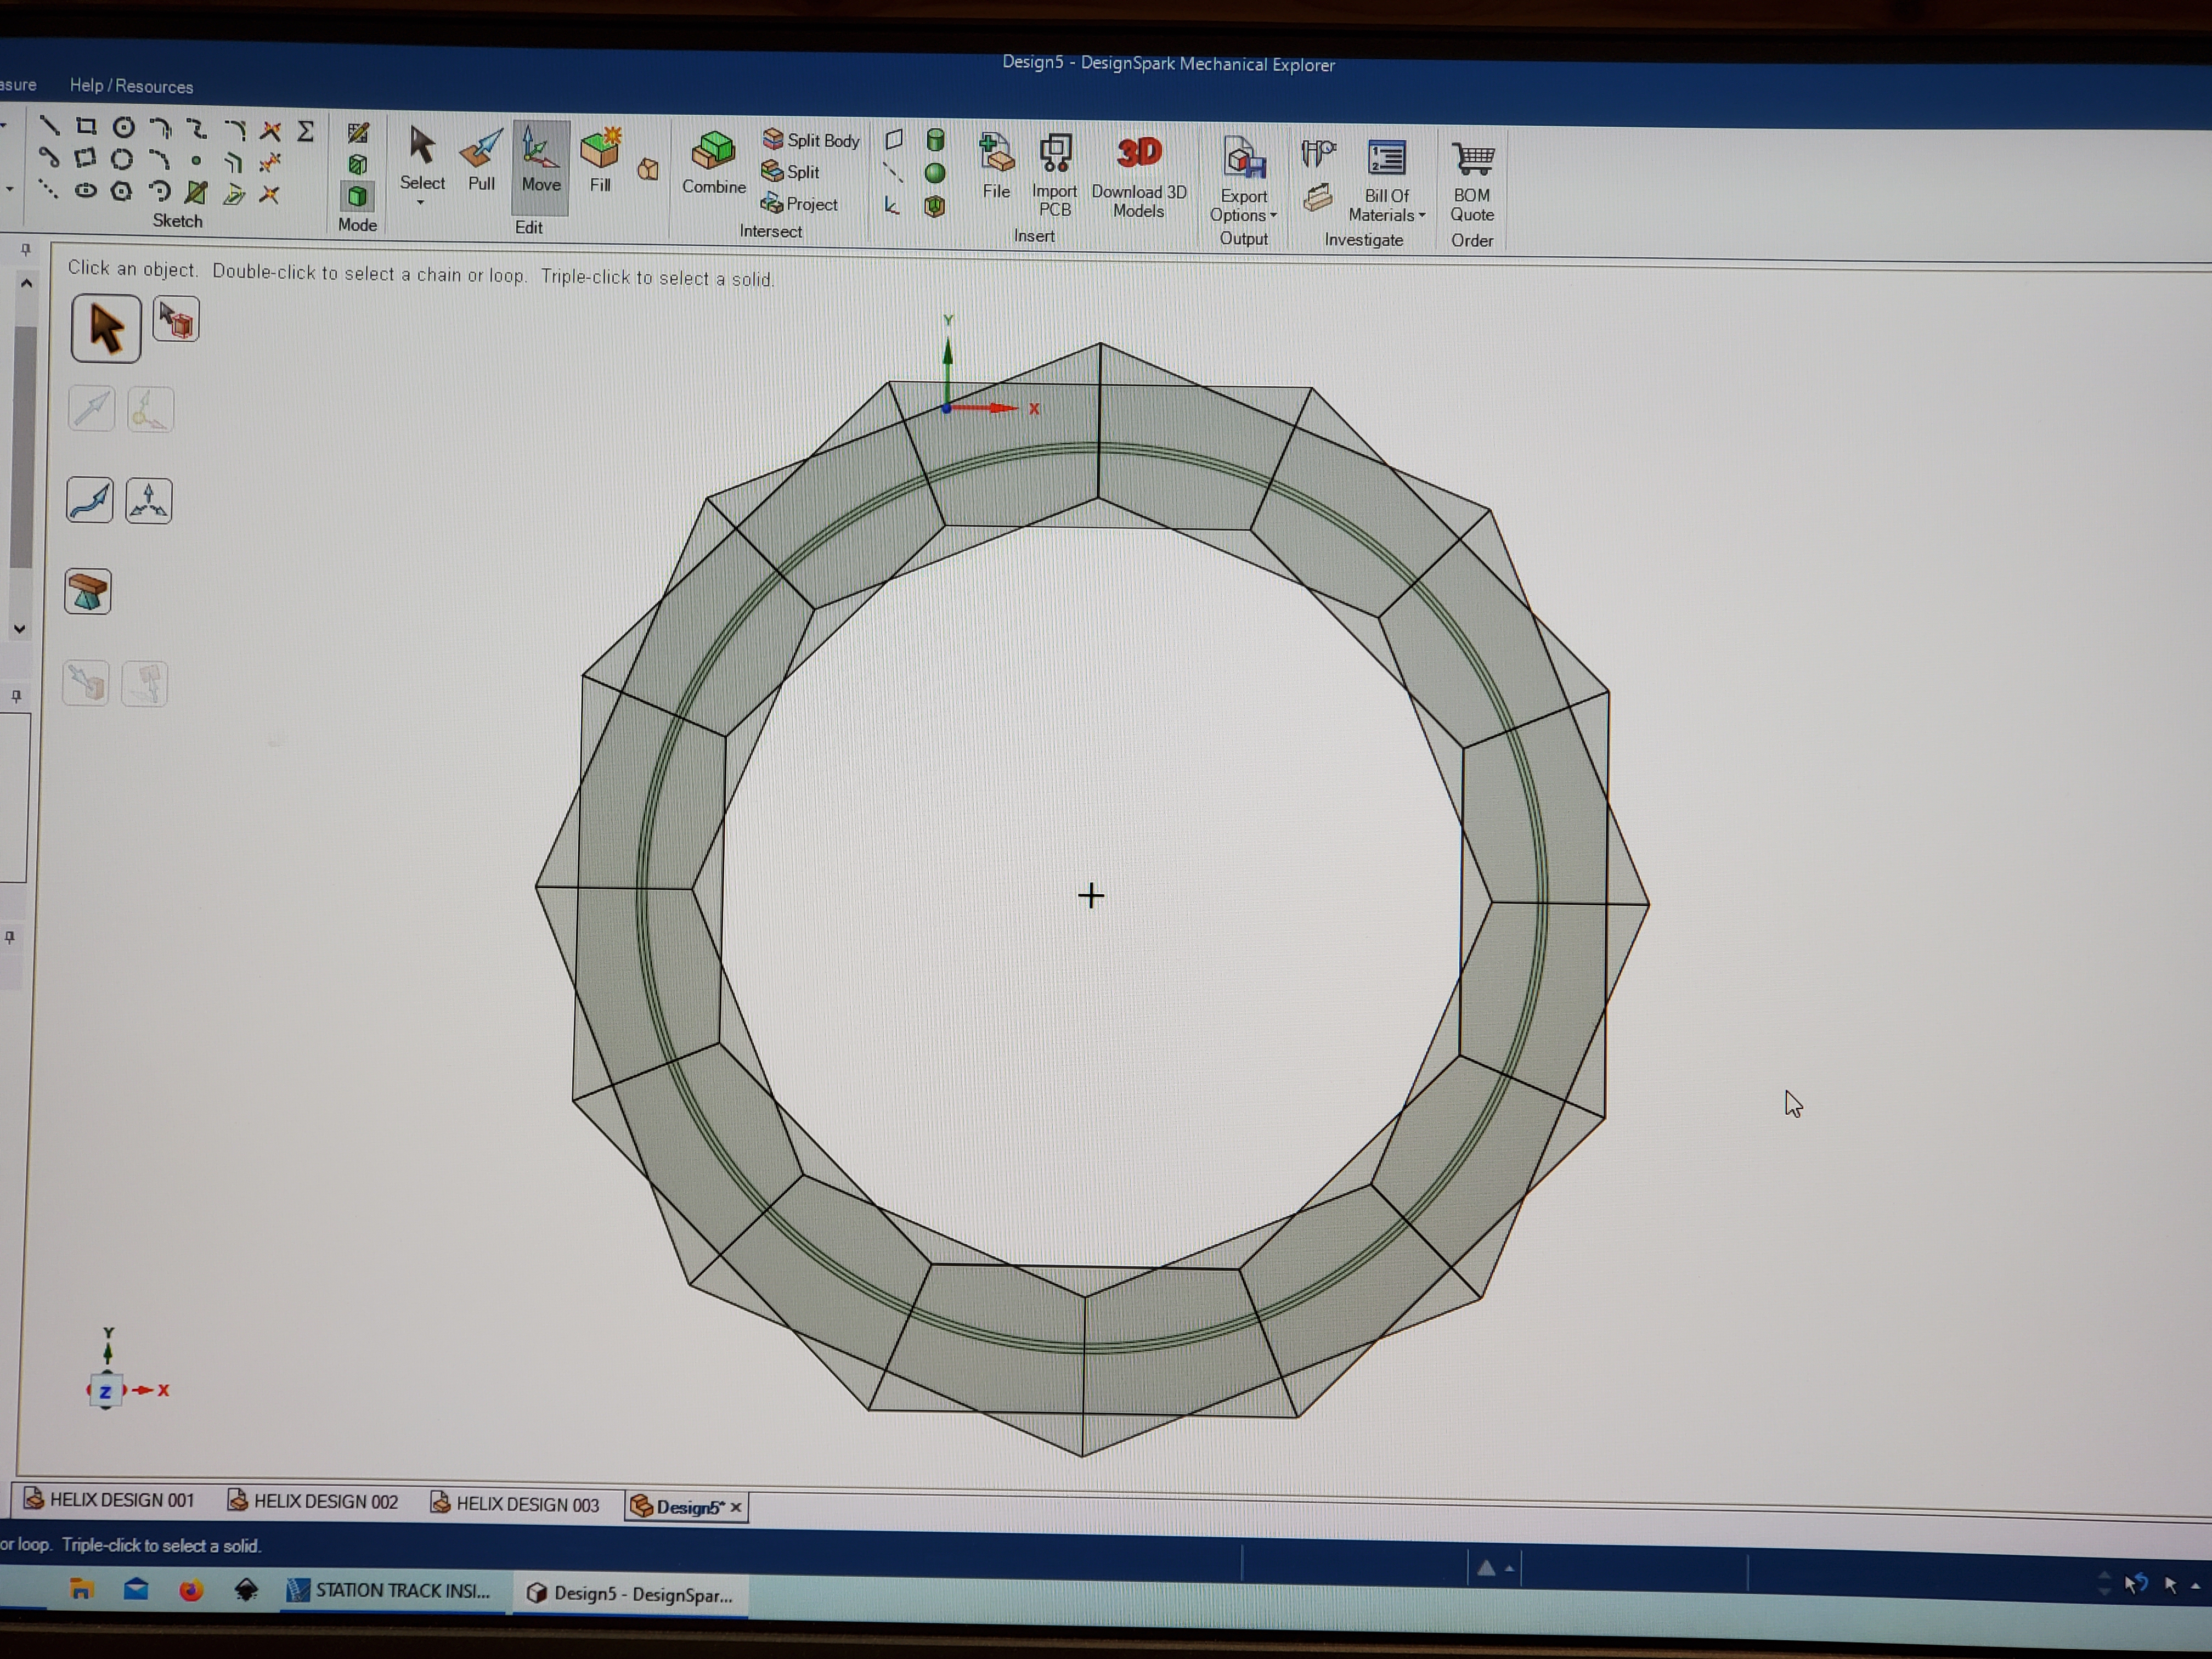Screen dimensions: 2212x1659
Task: Switch to HELIX DESIGN 001 document tab
Action: click(x=109, y=1499)
